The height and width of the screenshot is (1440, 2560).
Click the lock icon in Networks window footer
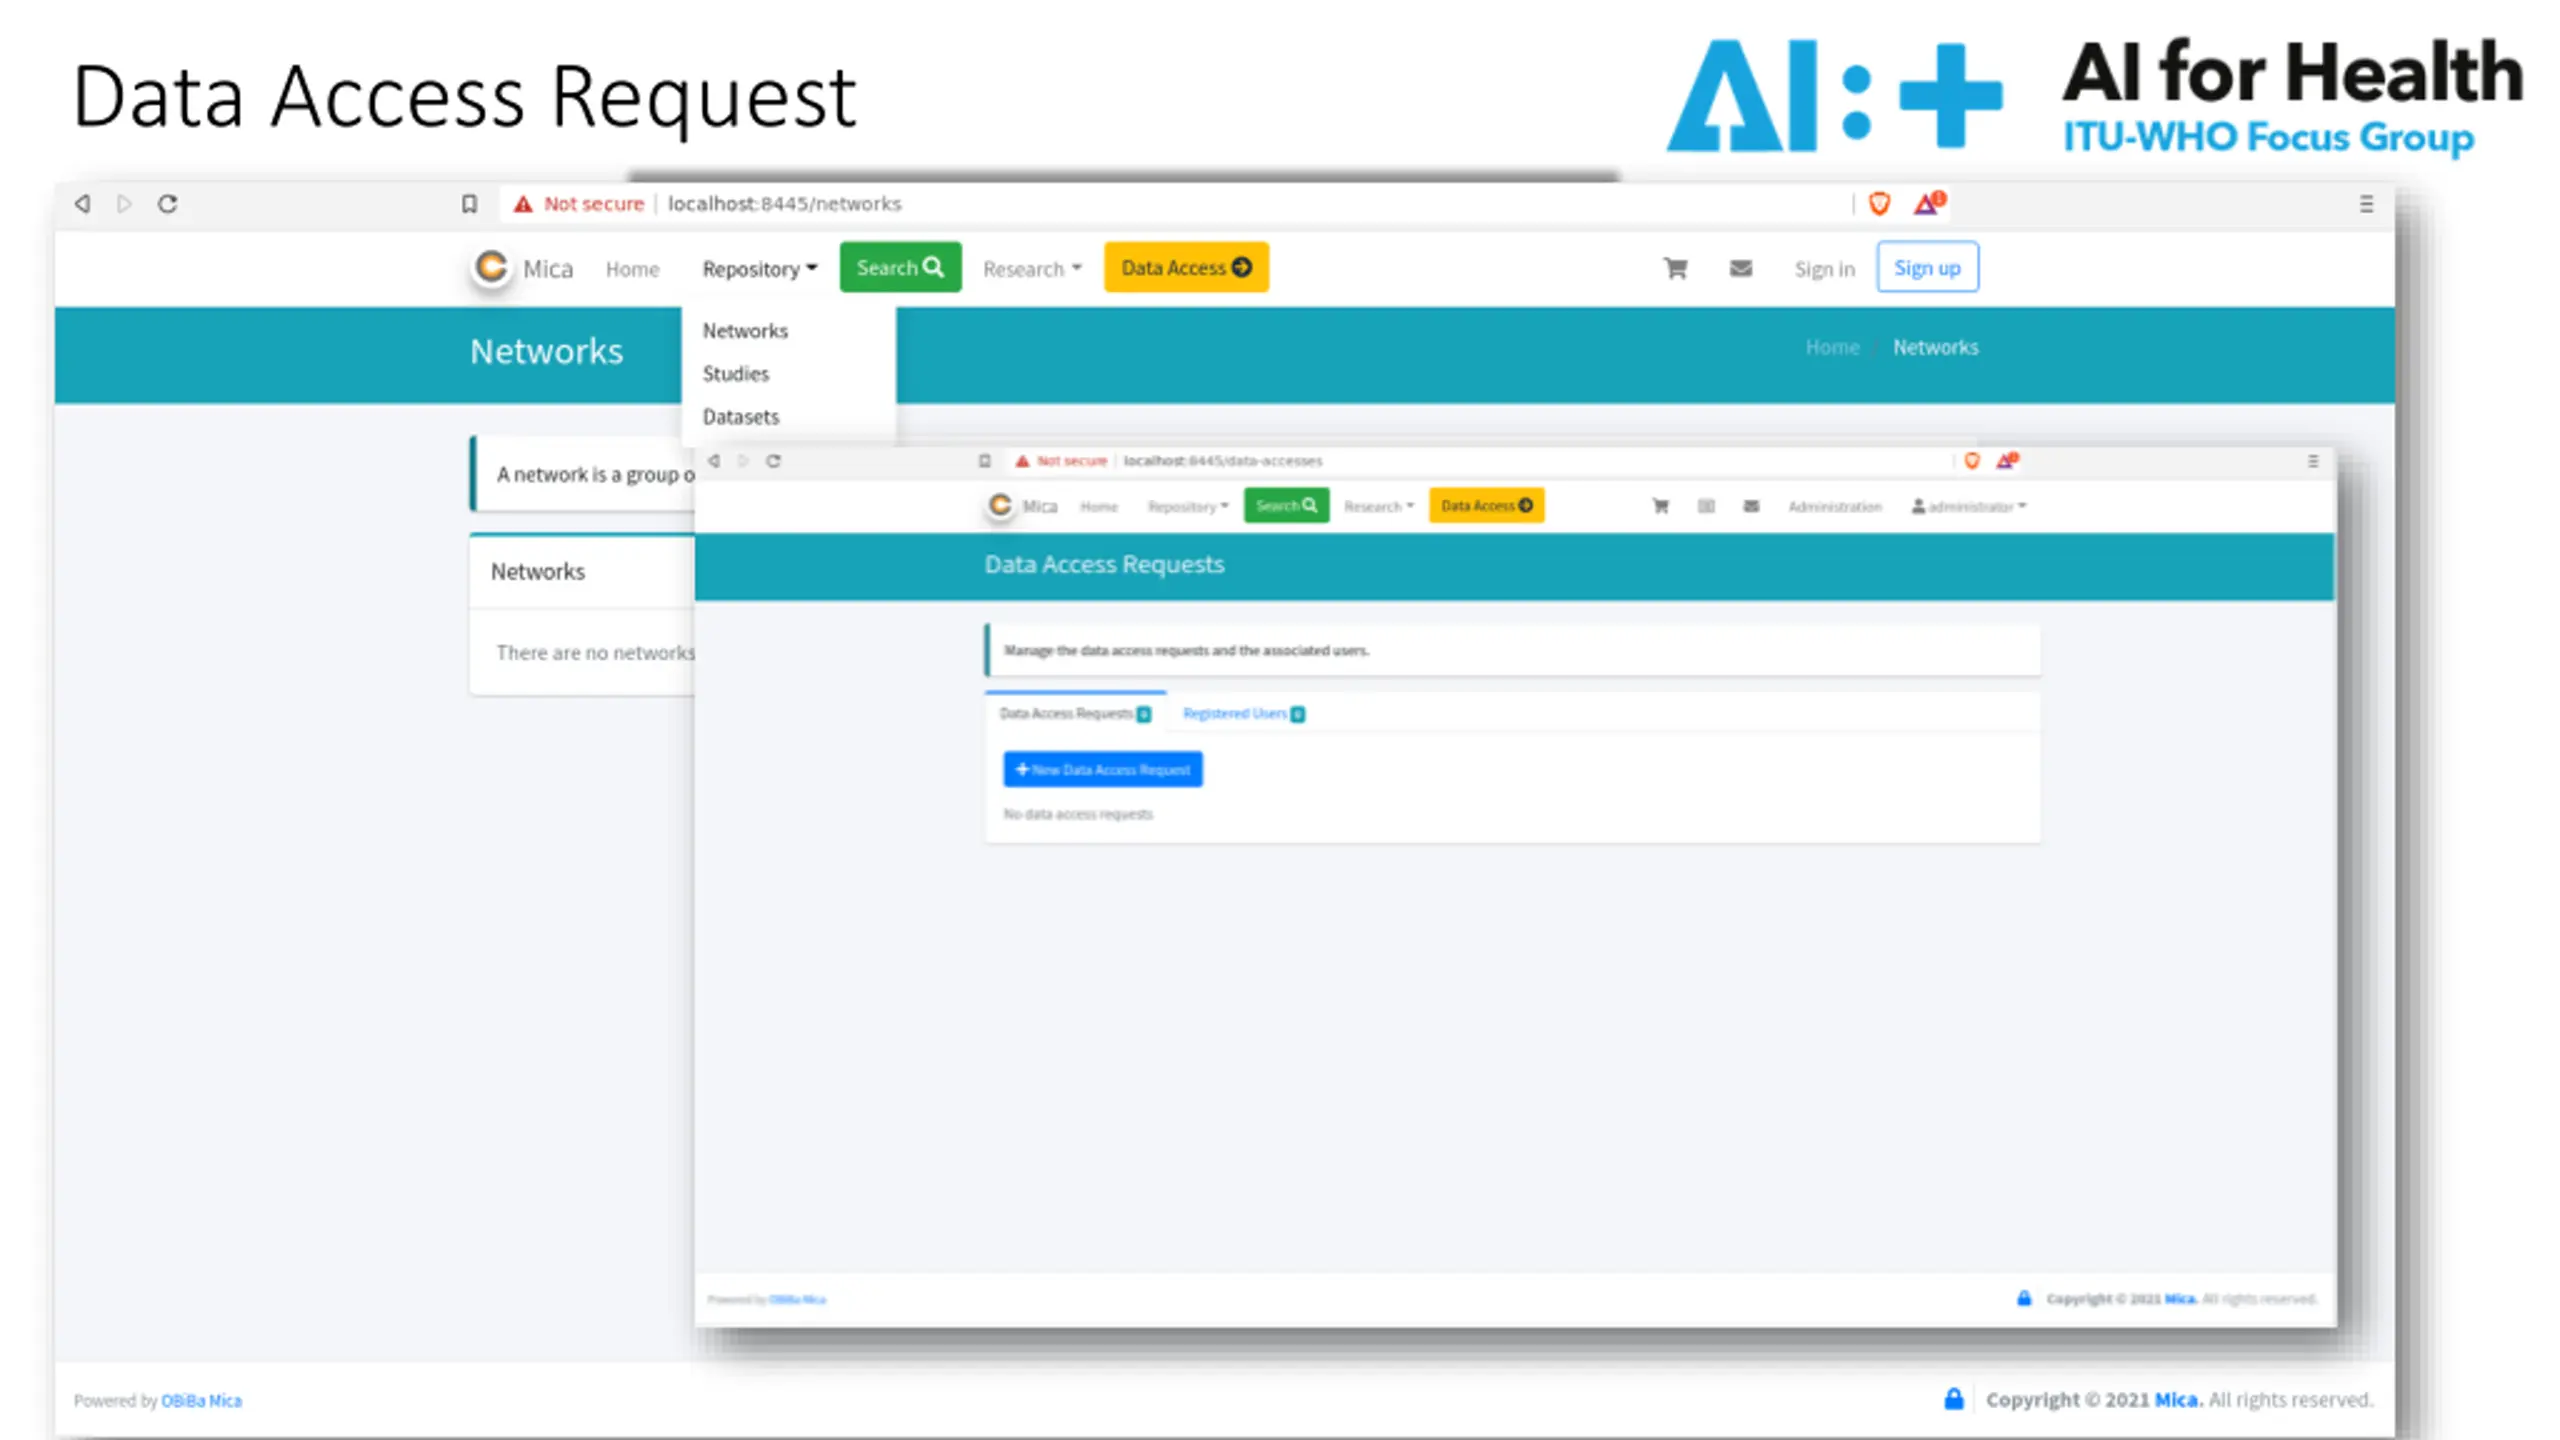pyautogui.click(x=1953, y=1399)
